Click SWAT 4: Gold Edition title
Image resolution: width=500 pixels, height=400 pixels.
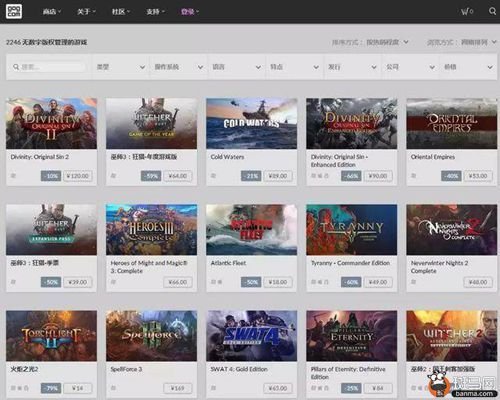pos(239,369)
